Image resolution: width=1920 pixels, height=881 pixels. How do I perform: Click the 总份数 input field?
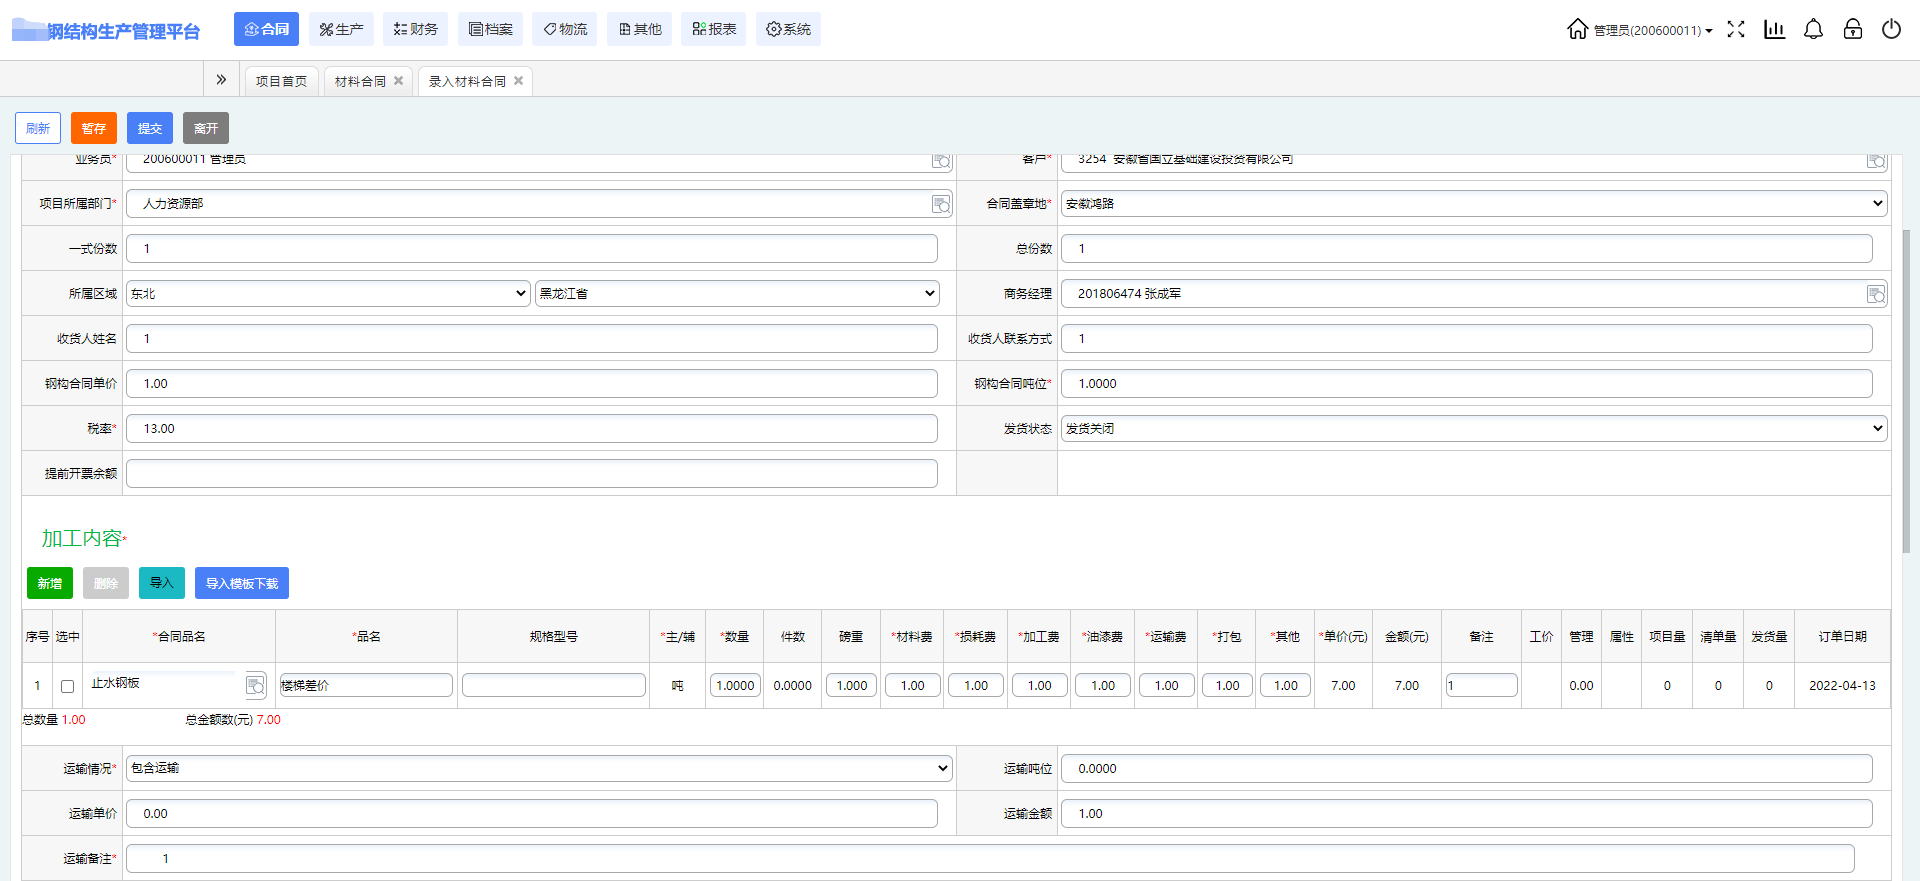point(1467,248)
